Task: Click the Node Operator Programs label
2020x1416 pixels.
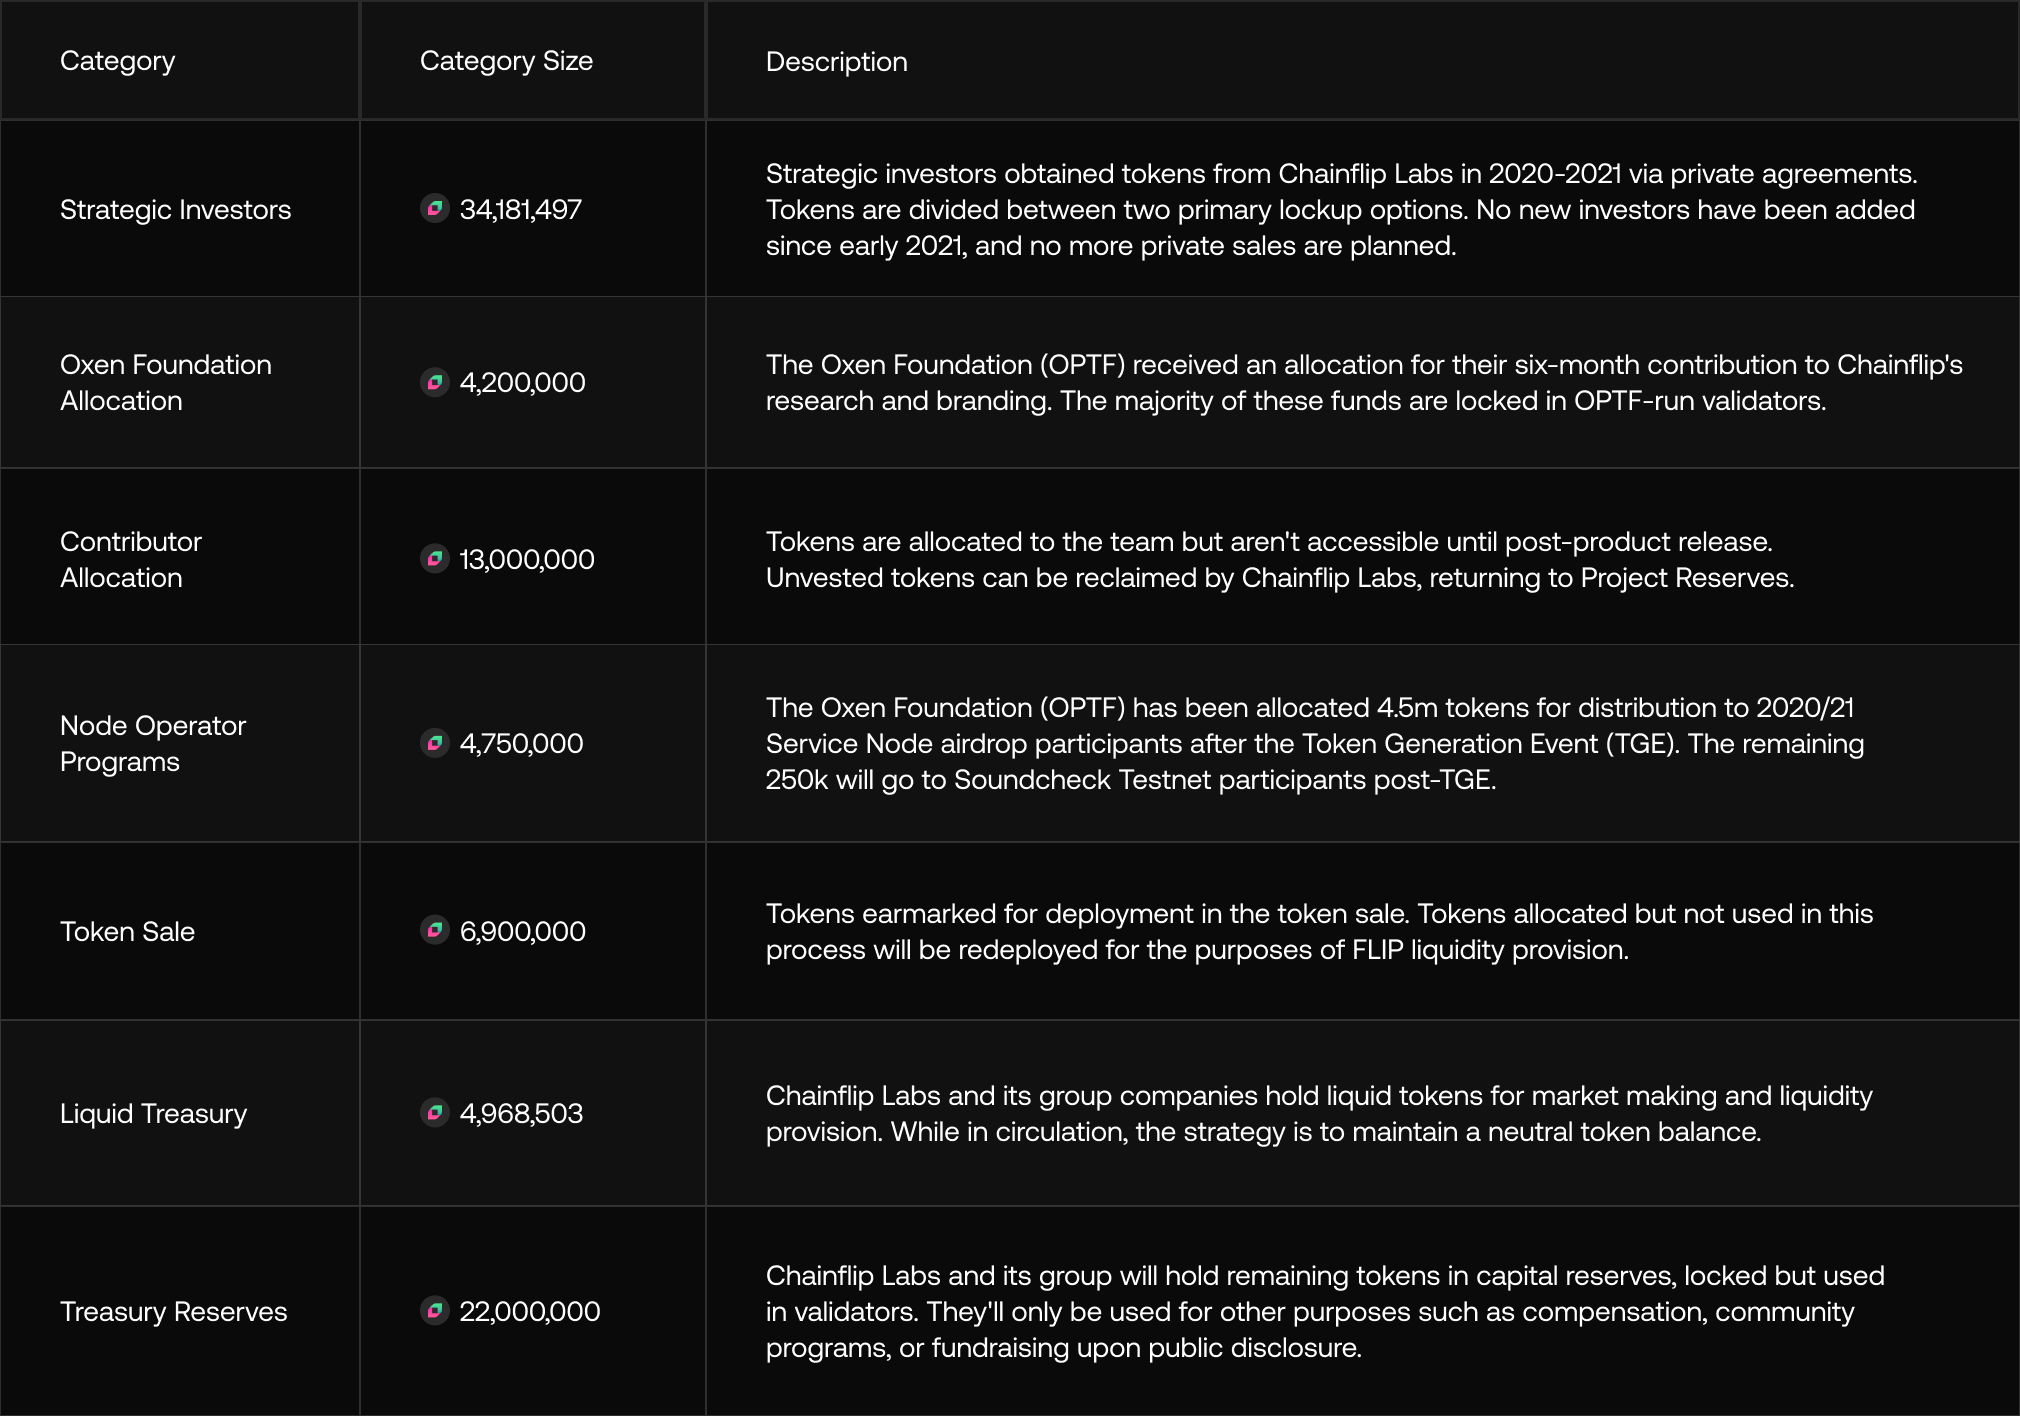Action: click(153, 743)
